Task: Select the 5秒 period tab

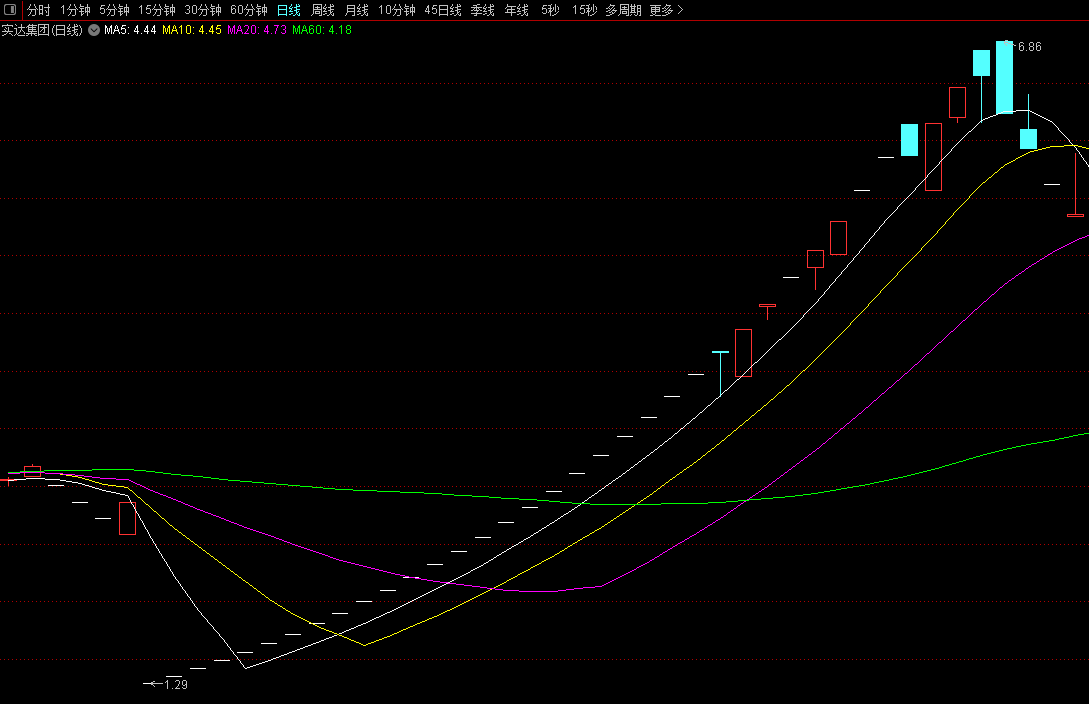Action: pyautogui.click(x=550, y=10)
